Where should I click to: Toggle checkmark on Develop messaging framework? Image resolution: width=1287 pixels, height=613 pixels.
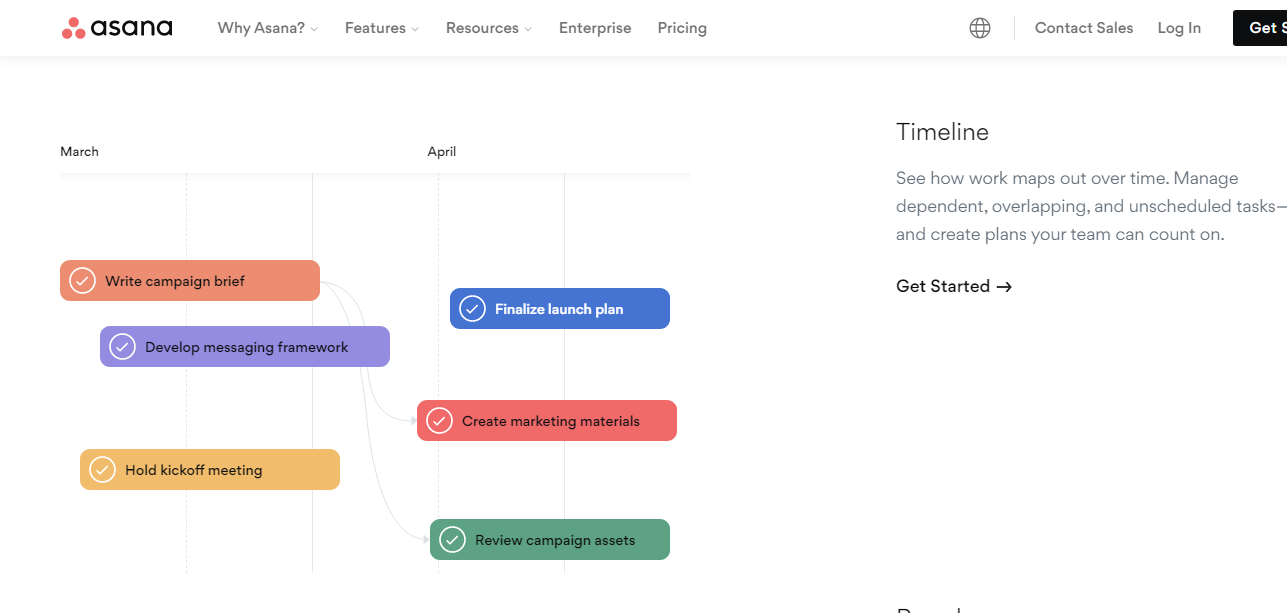tap(122, 347)
